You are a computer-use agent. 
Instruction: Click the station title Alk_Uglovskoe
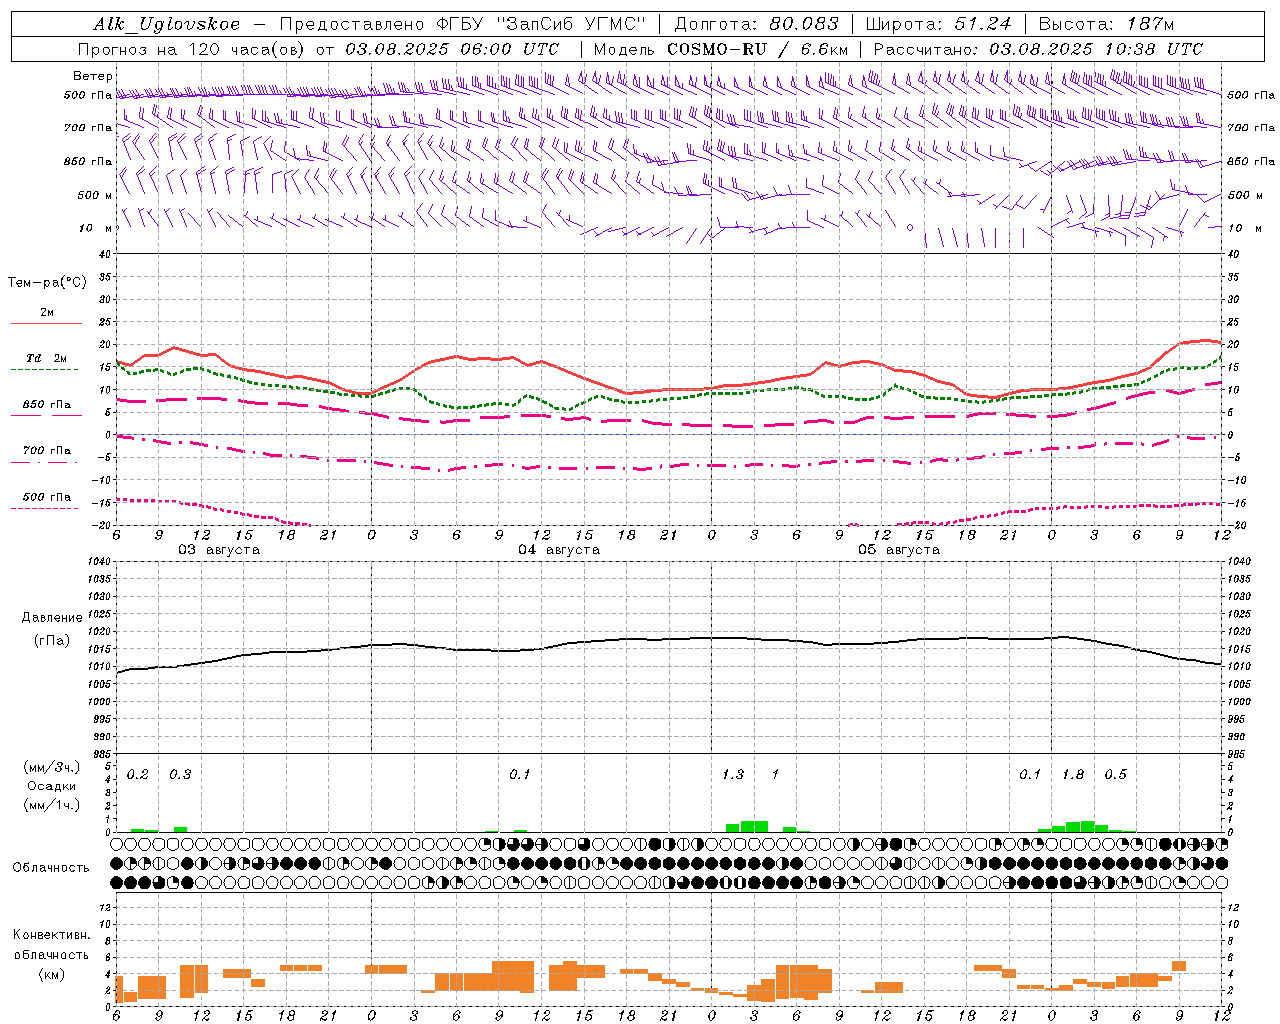(167, 24)
